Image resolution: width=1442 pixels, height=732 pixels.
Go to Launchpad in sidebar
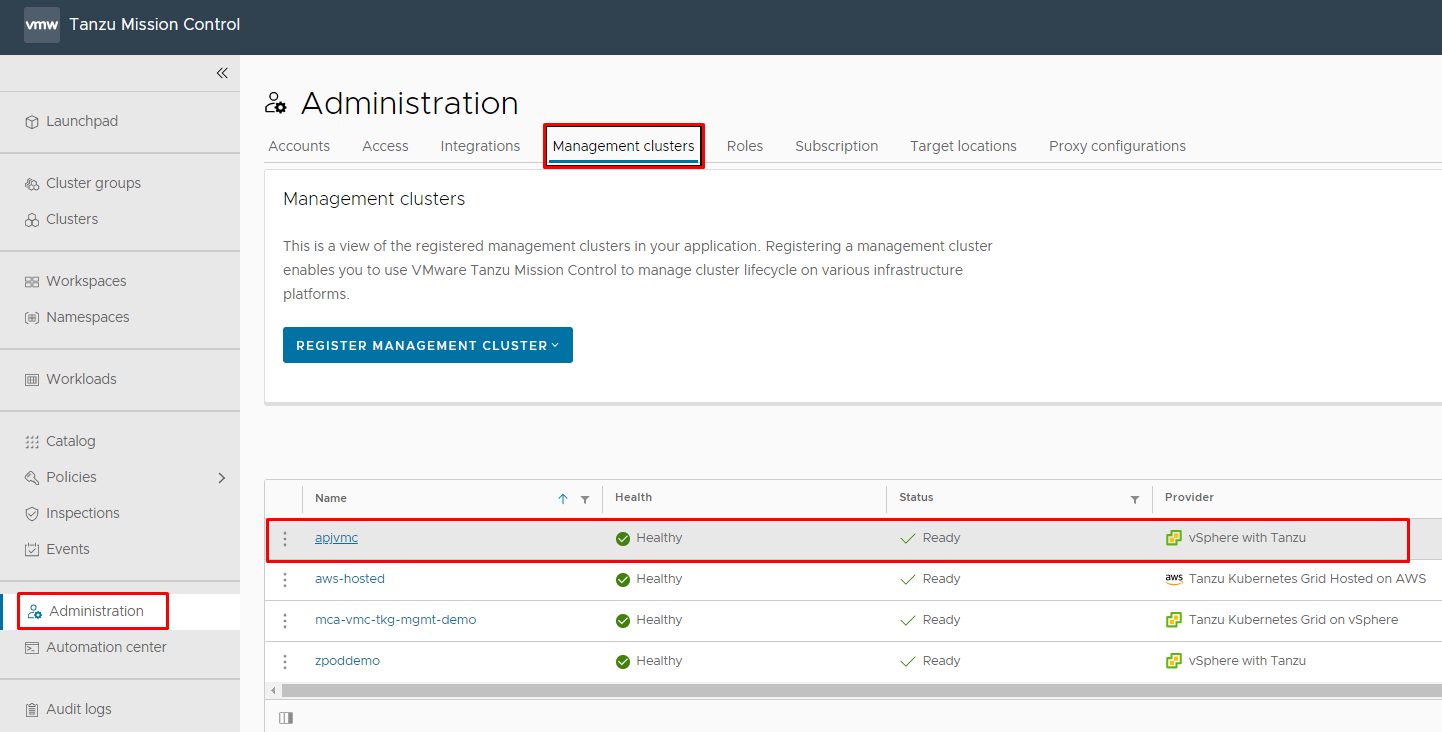pyautogui.click(x=82, y=122)
